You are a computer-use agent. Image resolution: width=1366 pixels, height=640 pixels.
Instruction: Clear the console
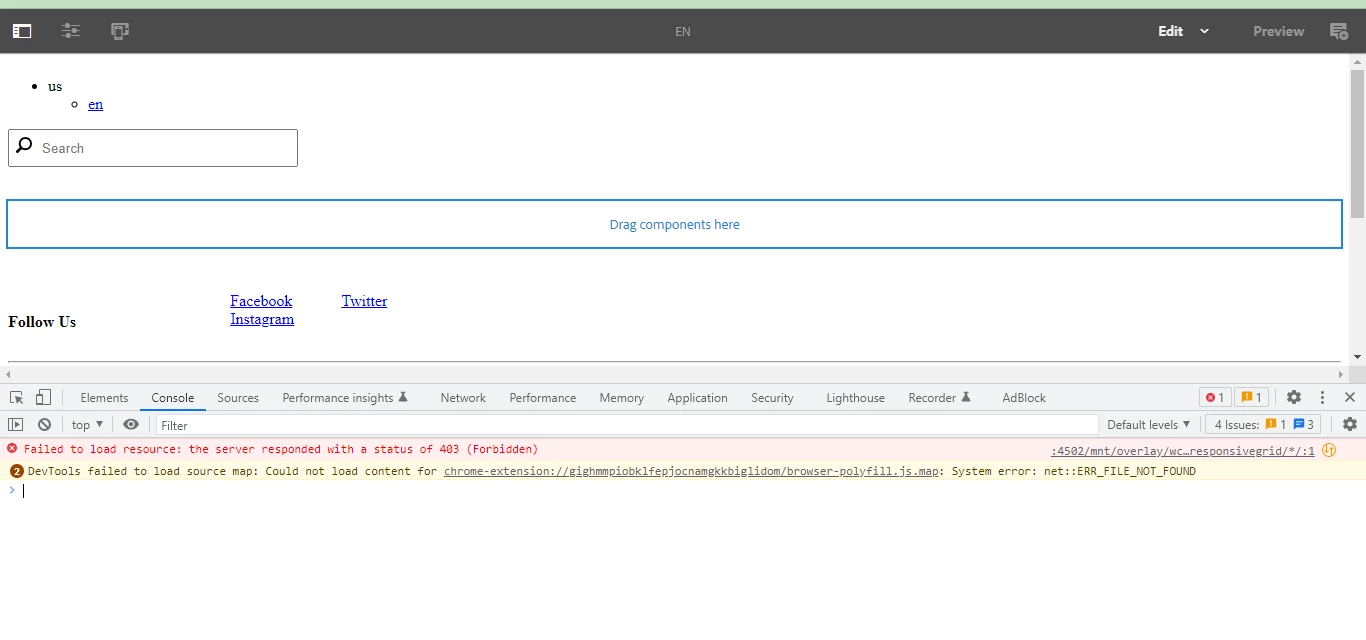[x=44, y=424]
